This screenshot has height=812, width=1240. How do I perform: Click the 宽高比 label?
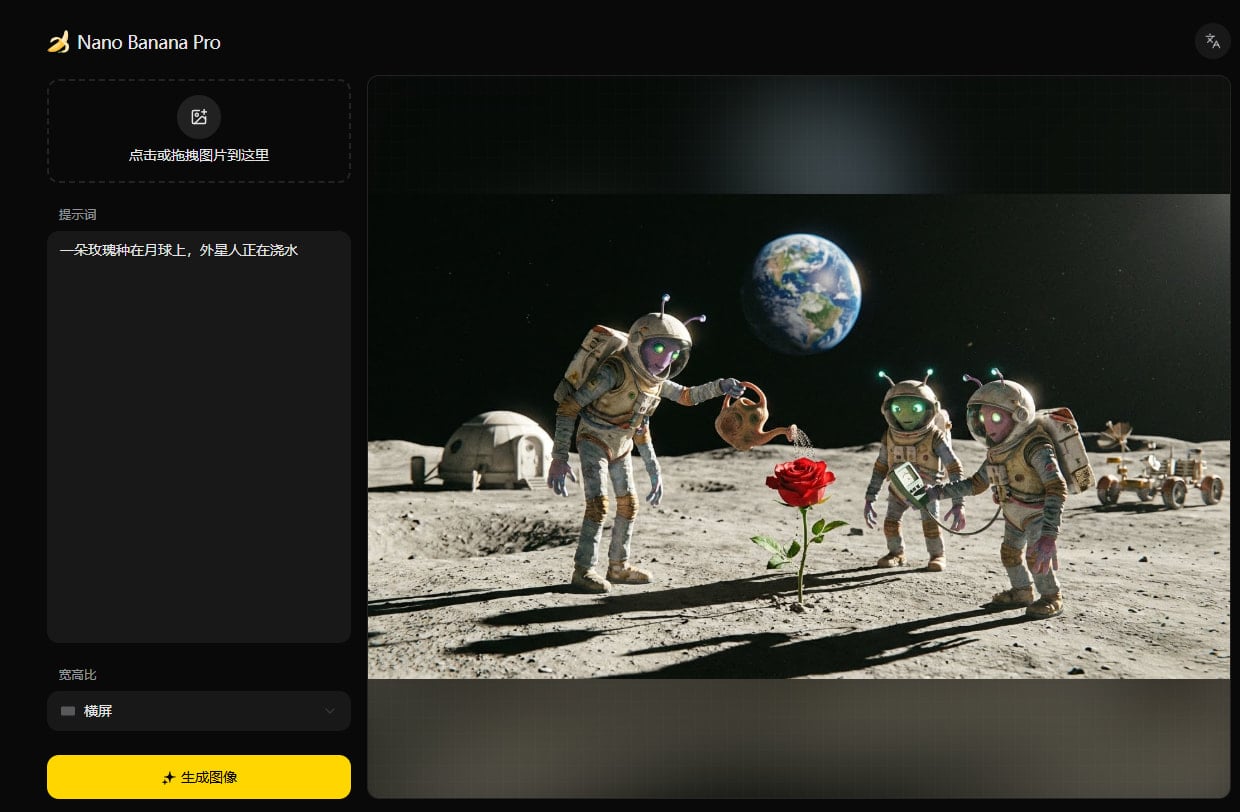point(78,675)
